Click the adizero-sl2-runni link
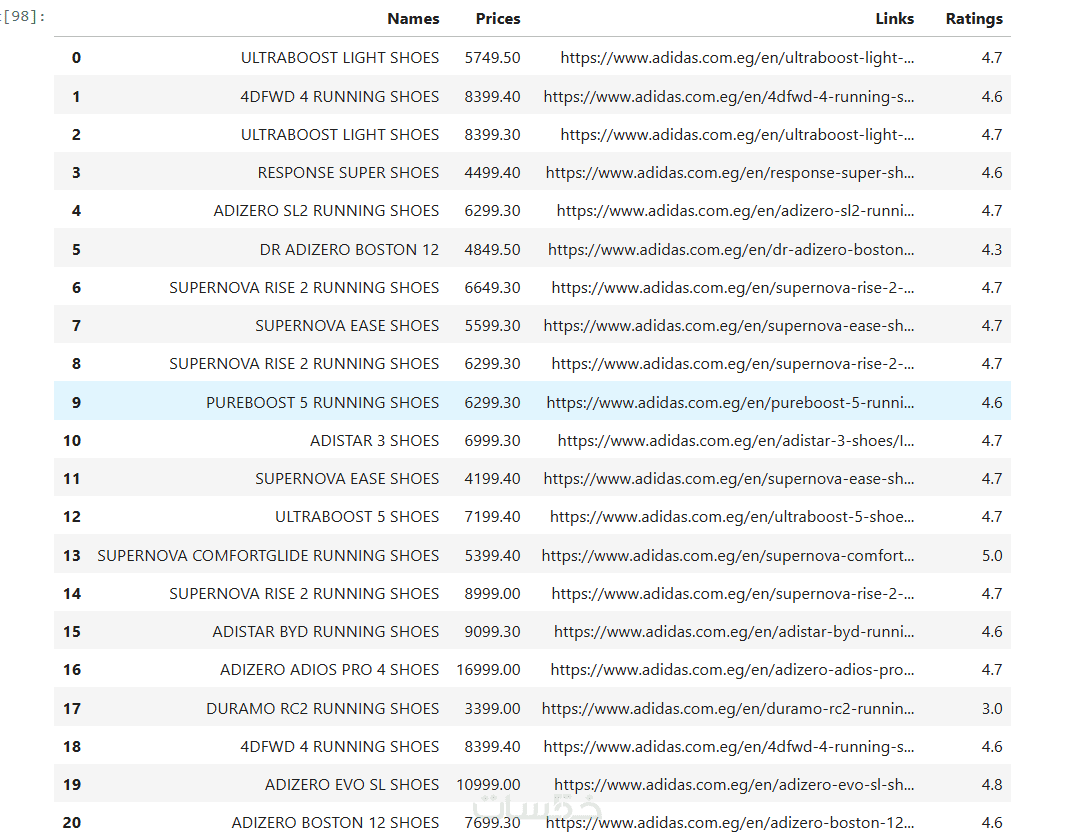This screenshot has width=1075, height=837. (x=735, y=210)
